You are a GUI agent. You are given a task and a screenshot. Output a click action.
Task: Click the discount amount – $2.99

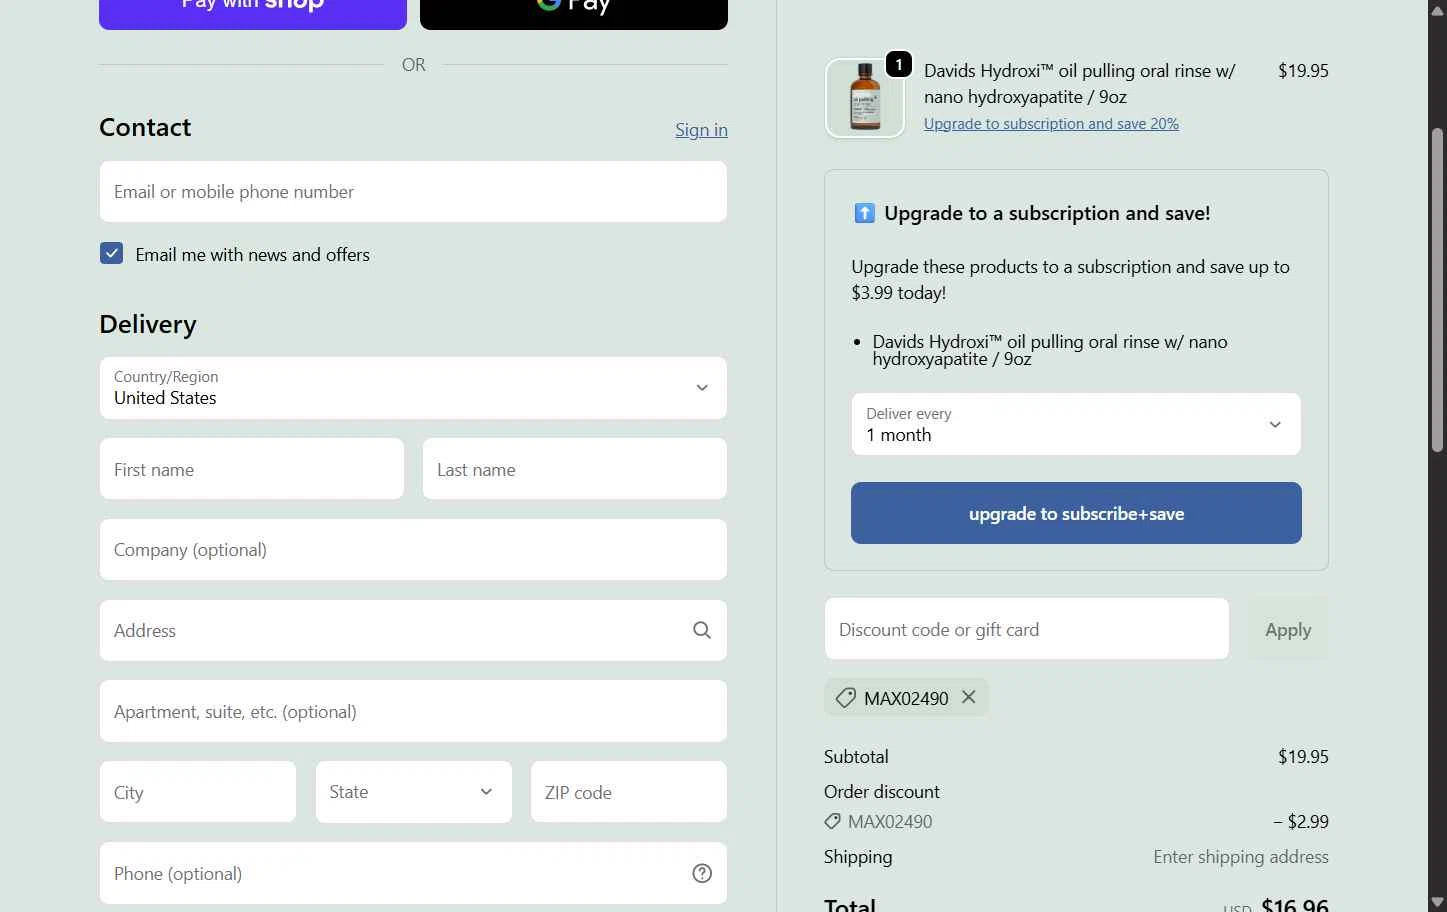(1301, 822)
